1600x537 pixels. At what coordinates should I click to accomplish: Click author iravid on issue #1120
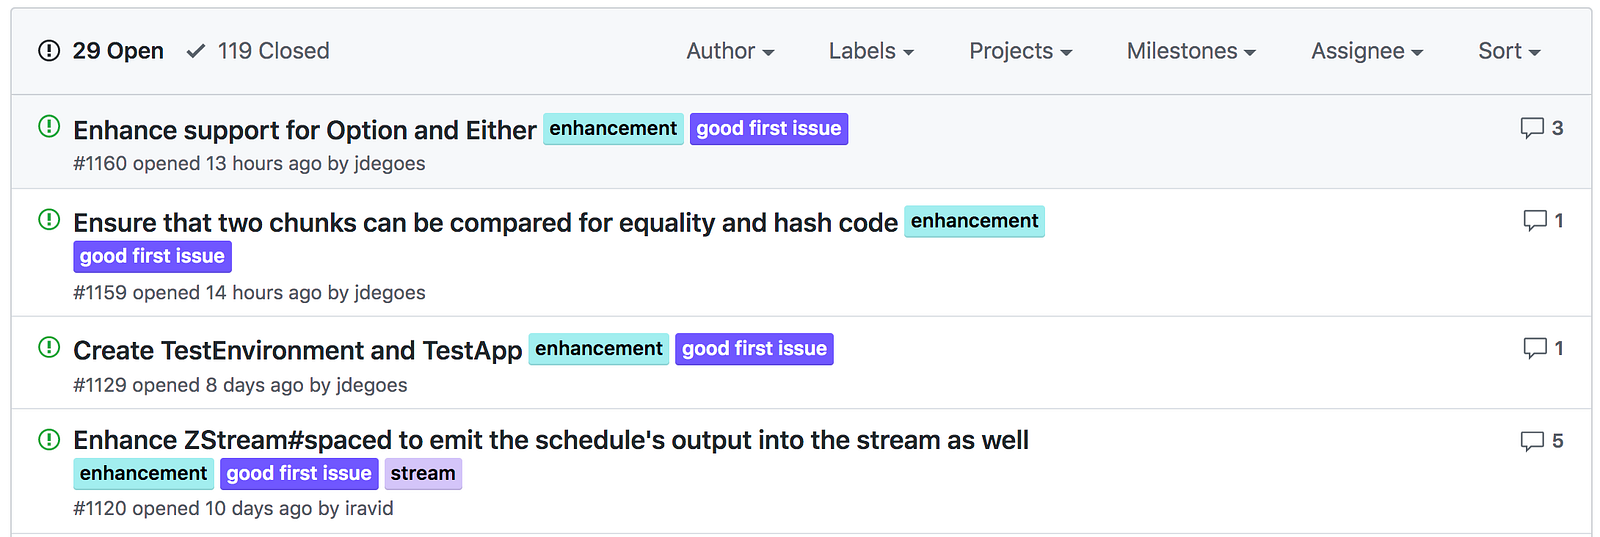coord(369,508)
